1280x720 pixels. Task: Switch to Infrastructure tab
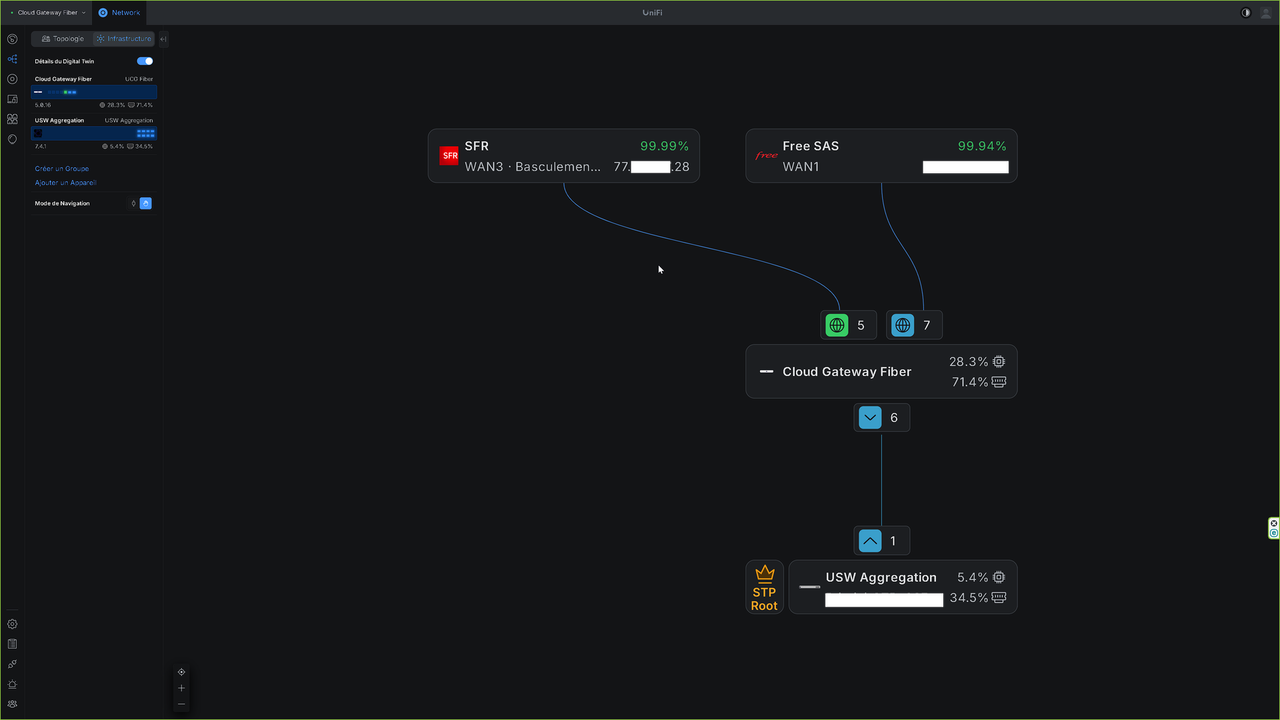[x=124, y=39]
